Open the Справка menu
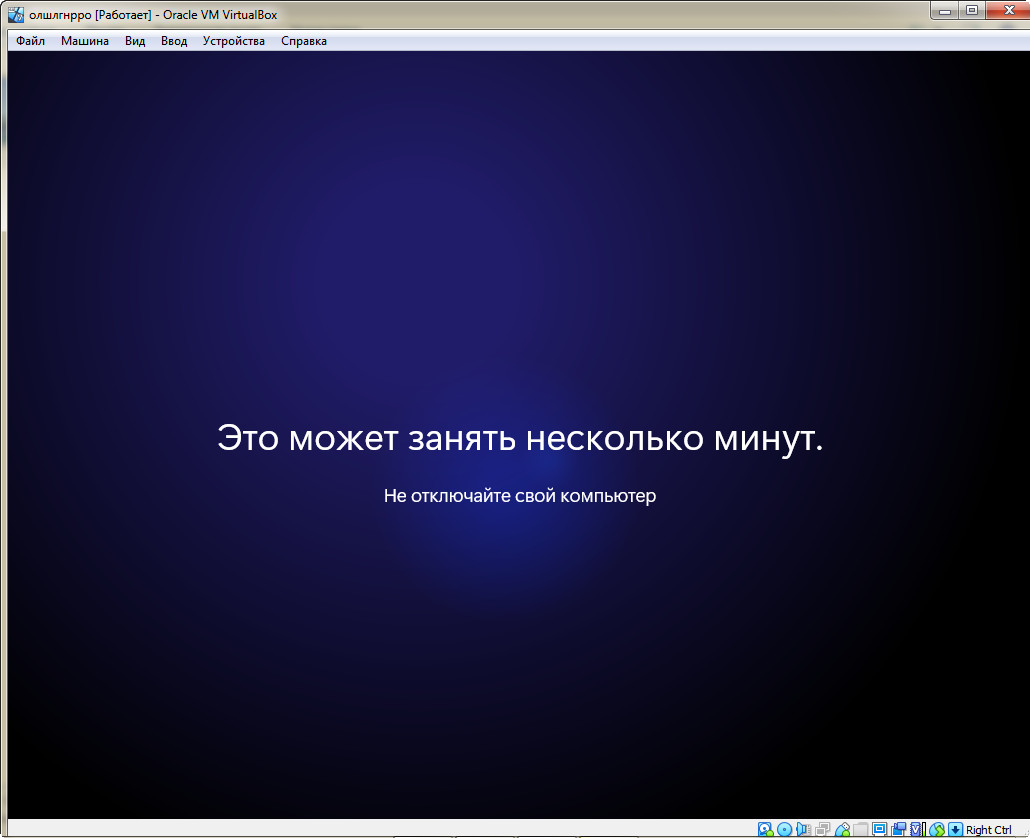This screenshot has height=838, width=1030. coord(303,41)
